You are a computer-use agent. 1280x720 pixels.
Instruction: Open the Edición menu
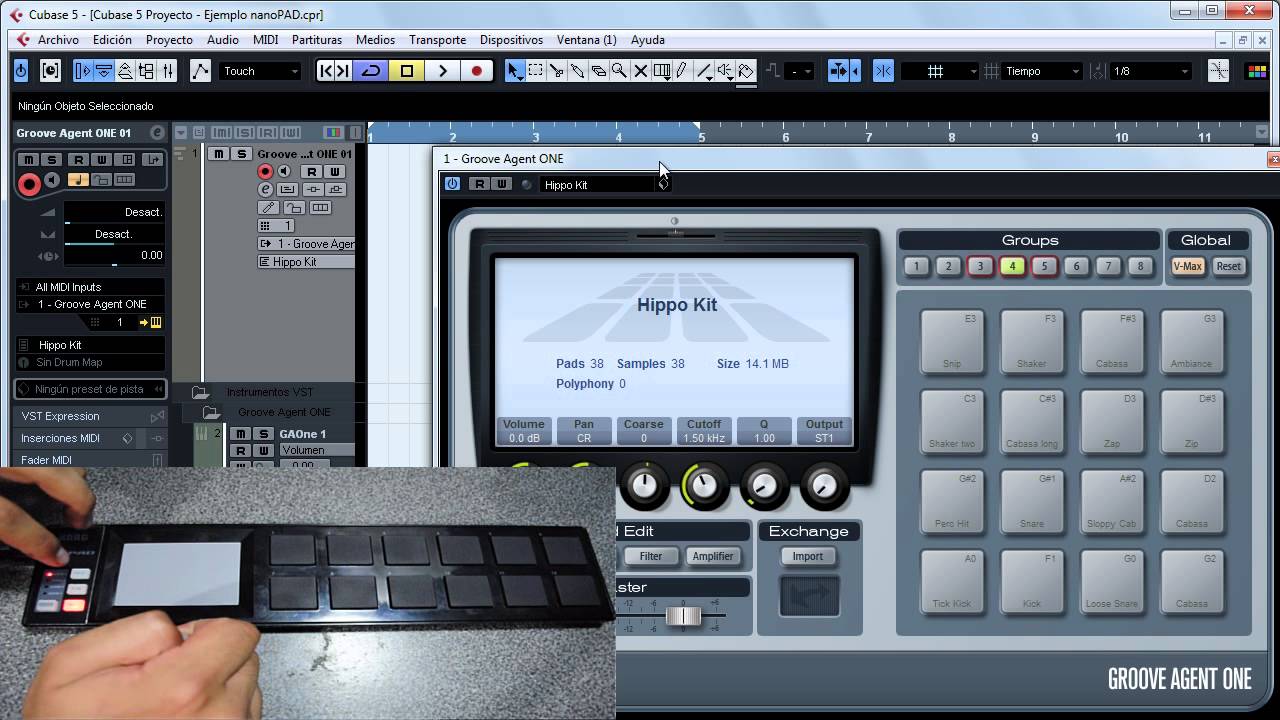[112, 40]
